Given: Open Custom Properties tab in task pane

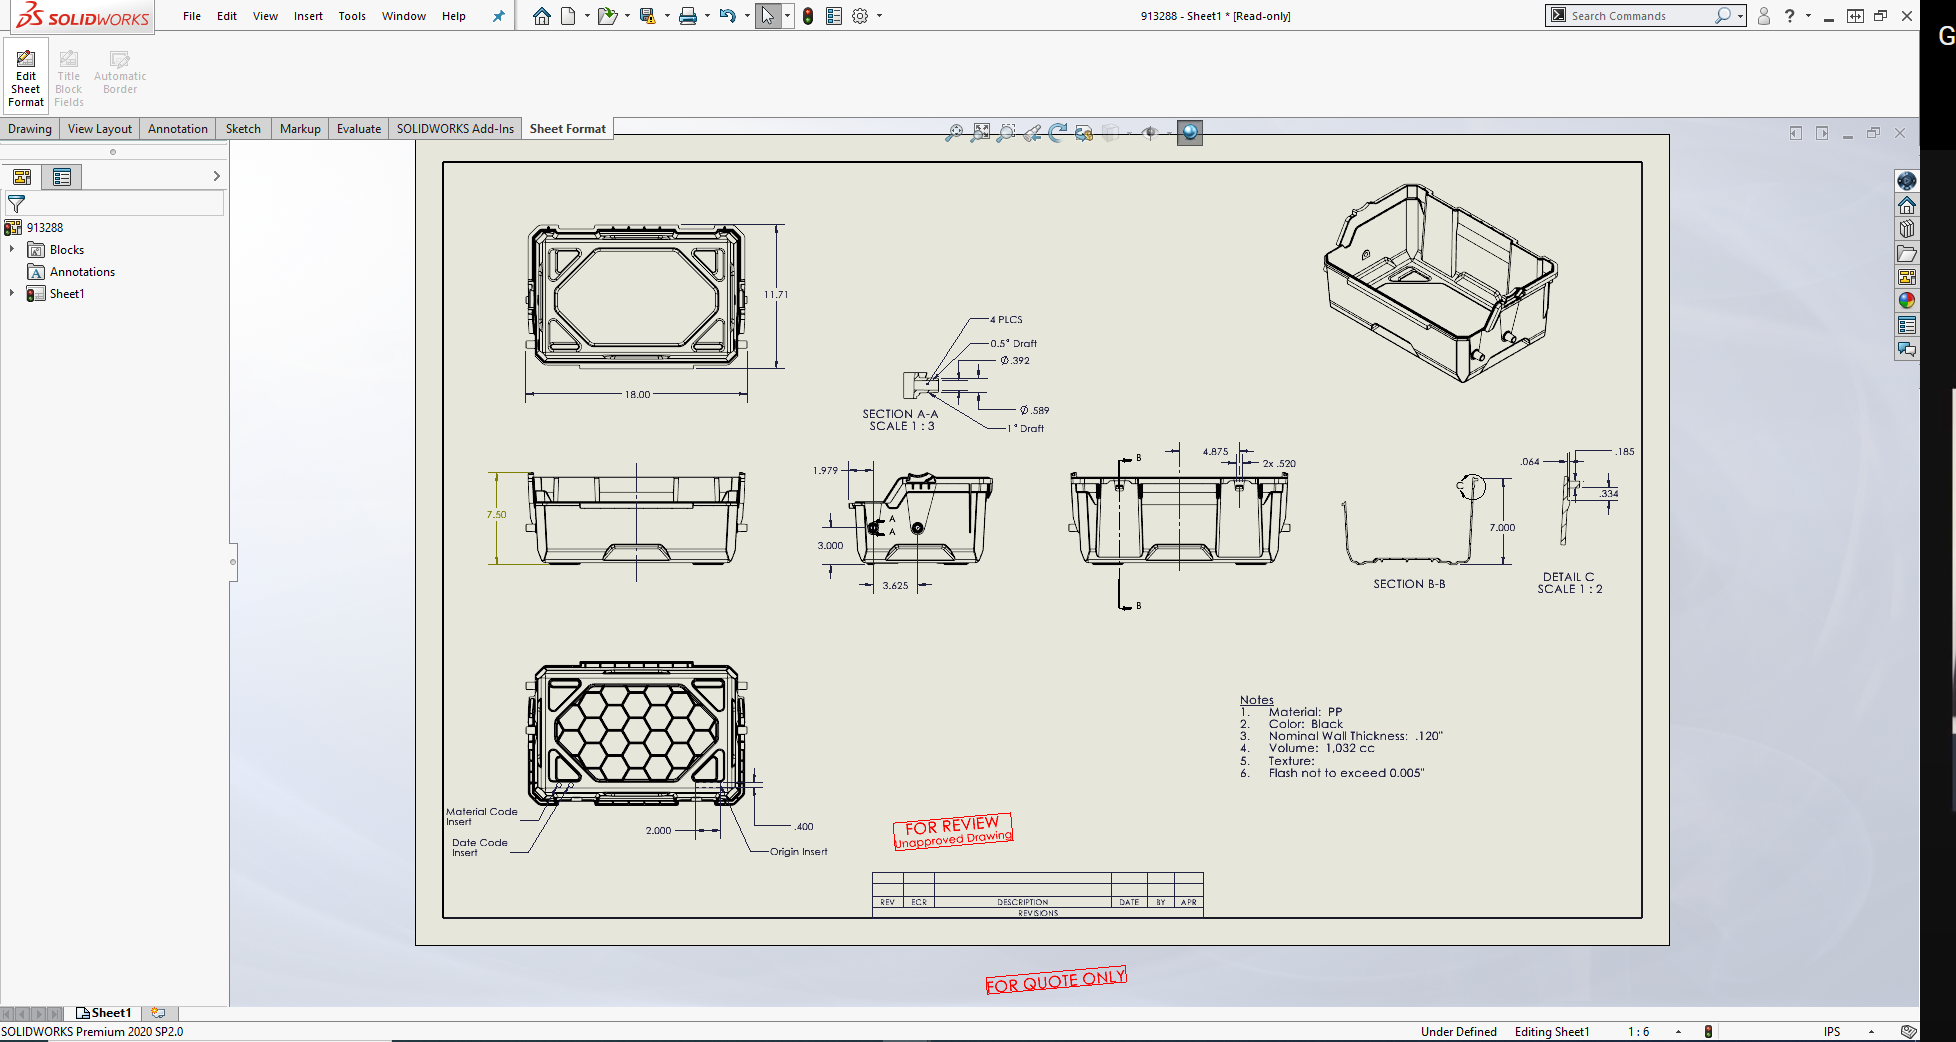Looking at the screenshot, I should tap(1907, 325).
